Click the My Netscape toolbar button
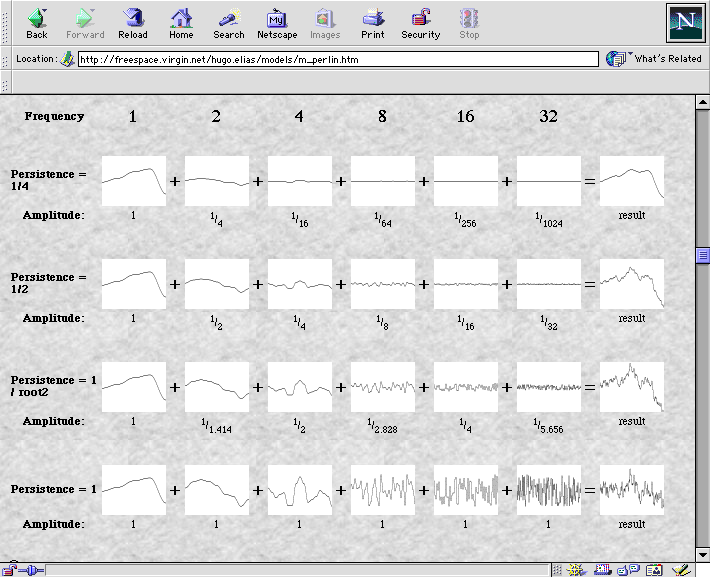Image resolution: width=710 pixels, height=577 pixels. [x=277, y=23]
